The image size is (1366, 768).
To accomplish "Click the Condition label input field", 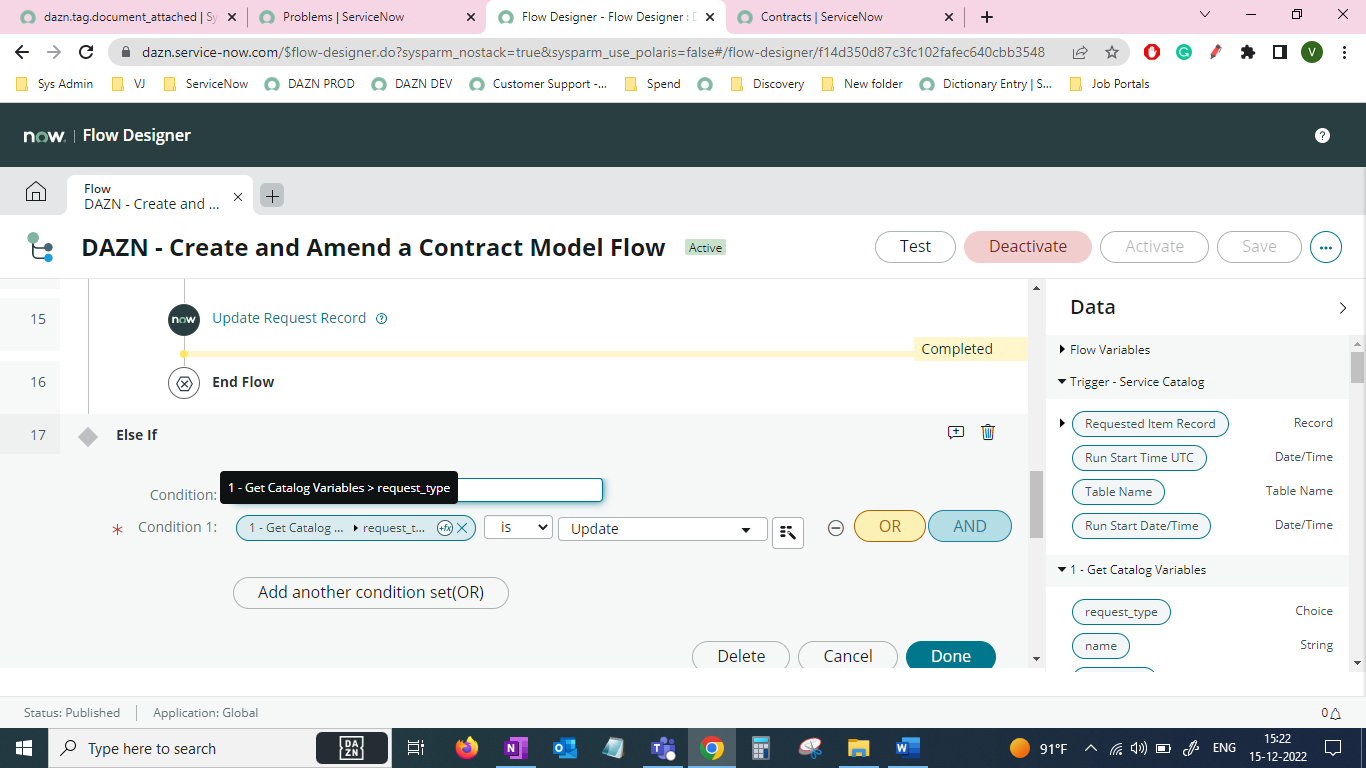I will pos(530,490).
